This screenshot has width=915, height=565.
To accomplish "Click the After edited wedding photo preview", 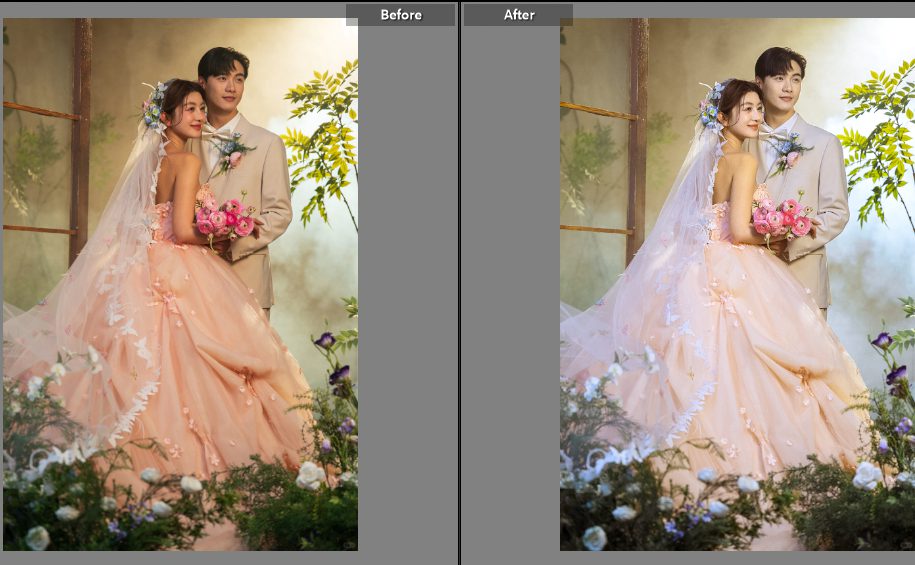I will point(738,284).
